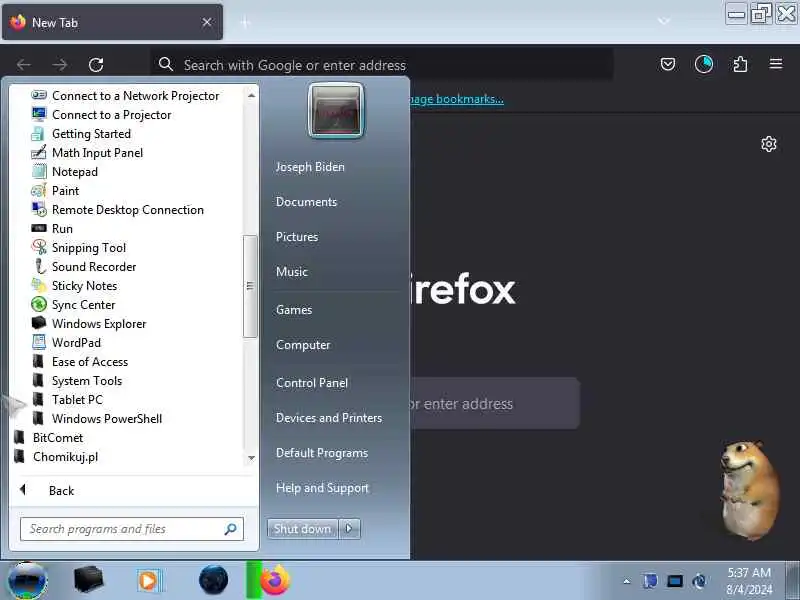The width and height of the screenshot is (800, 600).
Task: Open the shut down options arrow
Action: click(349, 529)
